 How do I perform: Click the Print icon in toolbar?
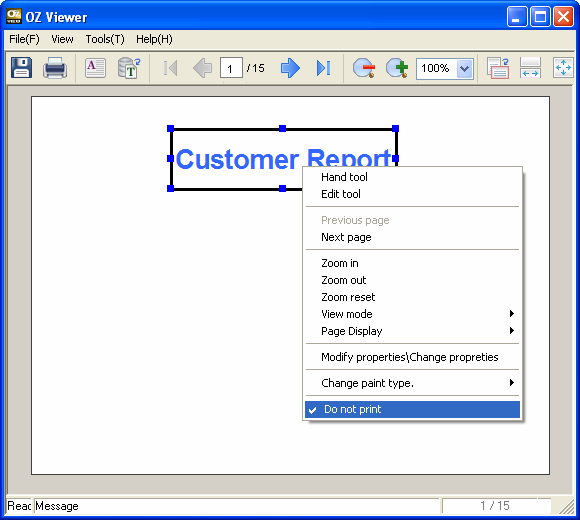55,67
